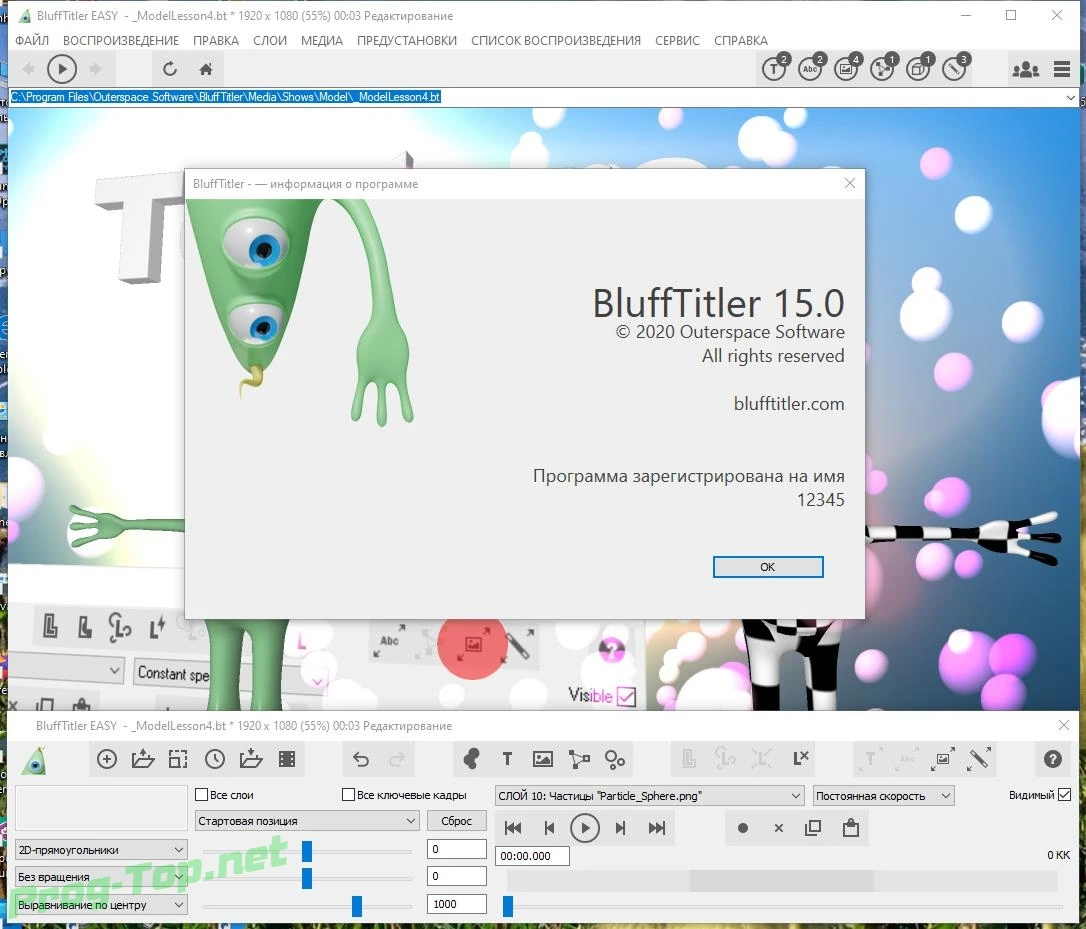Viewport: 1086px width, 929px height.
Task: Click the copy keyframe icon
Action: click(x=814, y=827)
